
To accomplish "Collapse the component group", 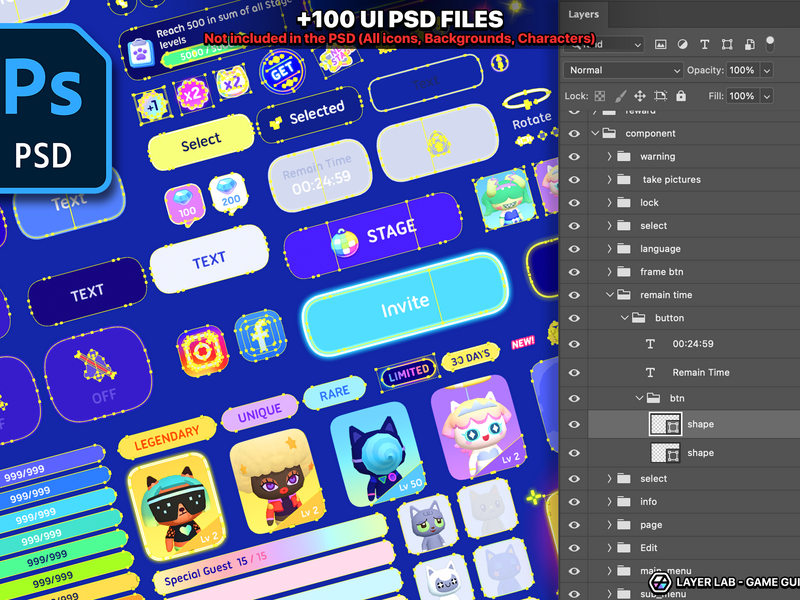I will tap(595, 133).
